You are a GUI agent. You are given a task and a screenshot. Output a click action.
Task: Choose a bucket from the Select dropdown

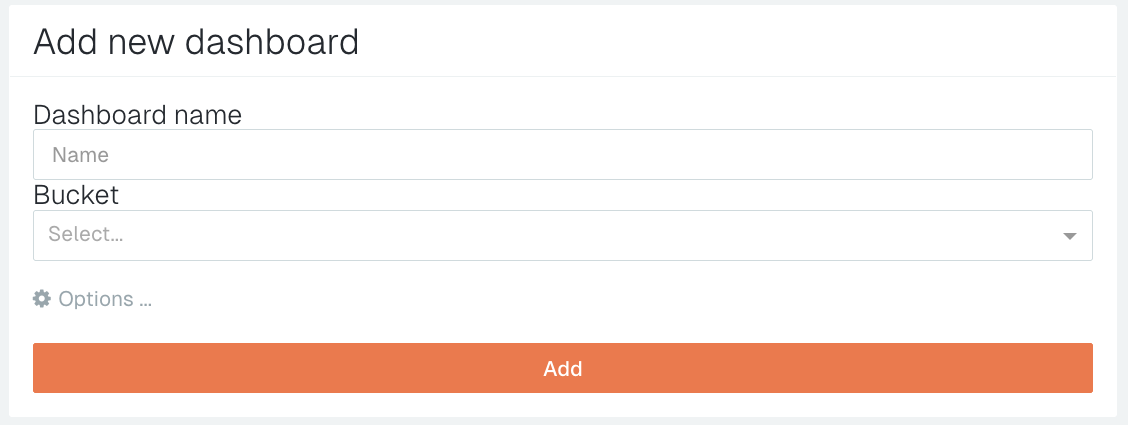pyautogui.click(x=562, y=235)
